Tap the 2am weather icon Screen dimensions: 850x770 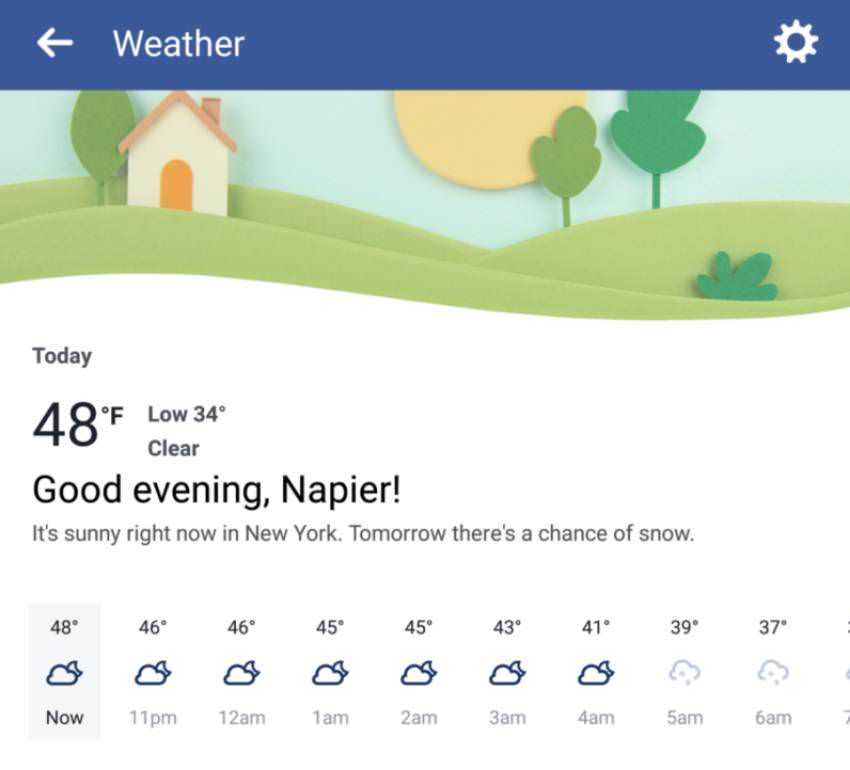pos(418,674)
